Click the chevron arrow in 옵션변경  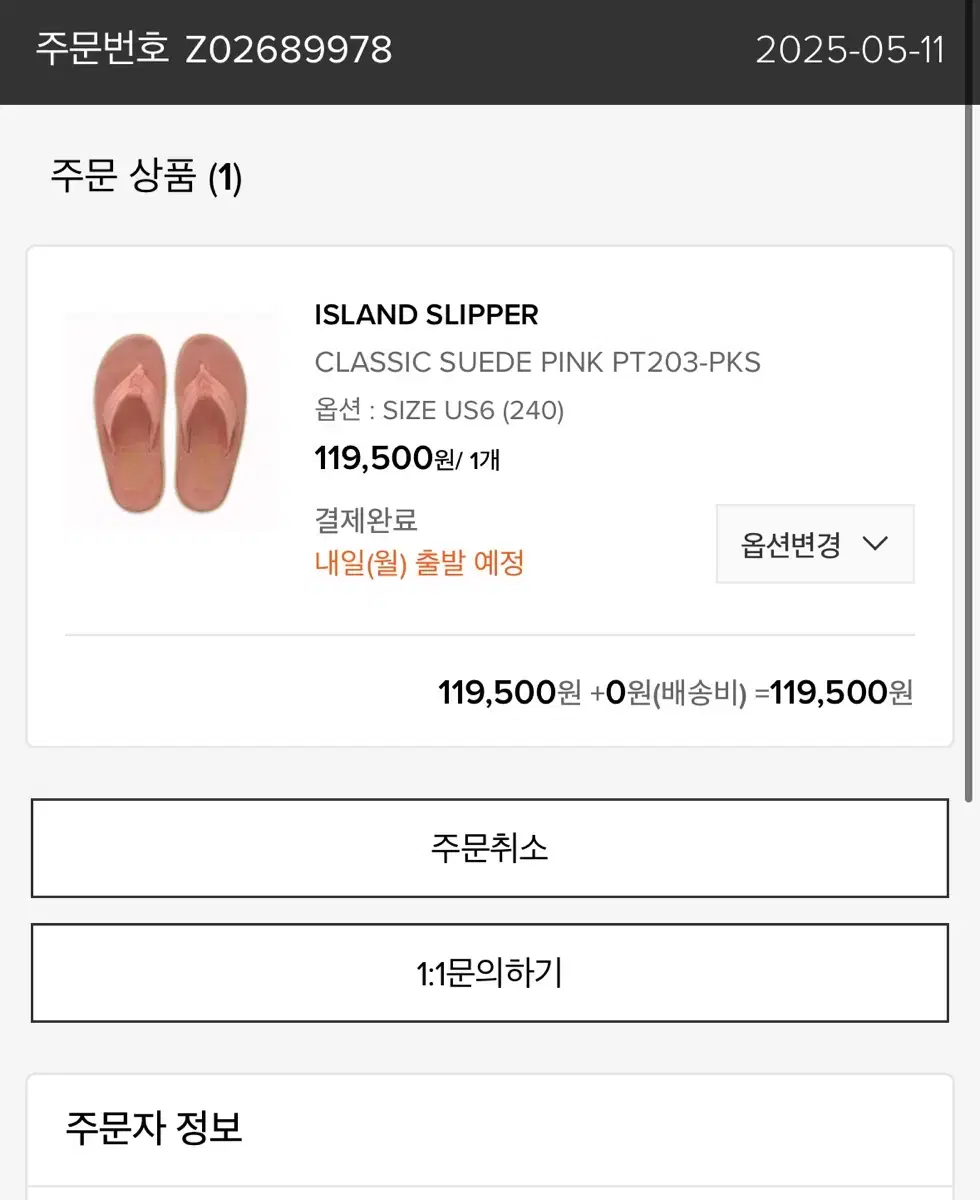pos(875,544)
